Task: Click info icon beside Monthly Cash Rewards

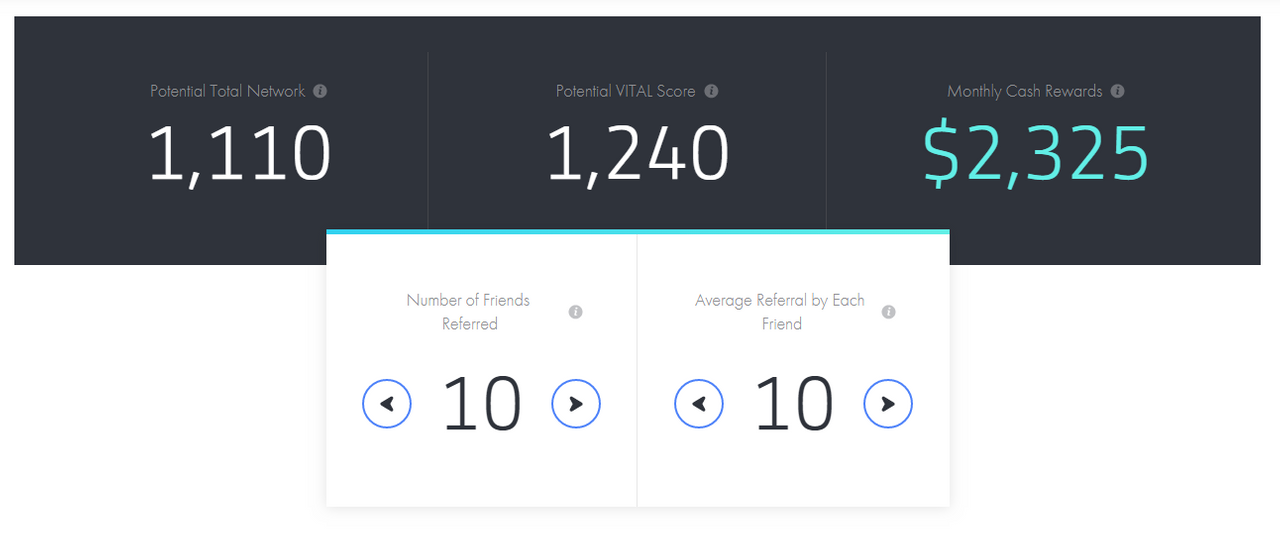Action: (1118, 91)
